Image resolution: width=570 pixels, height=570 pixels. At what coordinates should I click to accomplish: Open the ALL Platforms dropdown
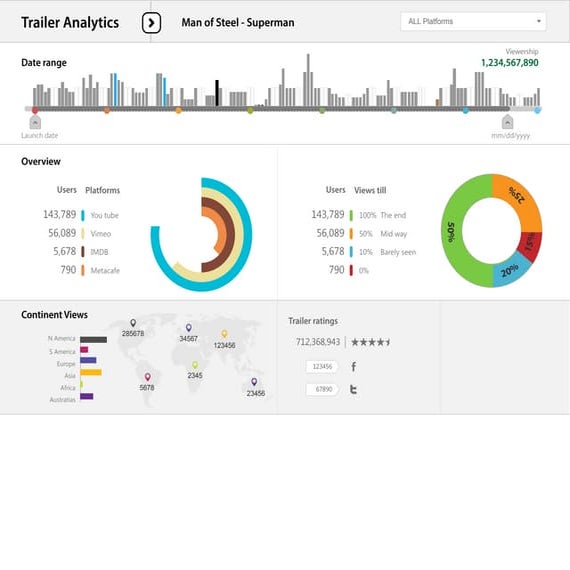click(x=473, y=21)
